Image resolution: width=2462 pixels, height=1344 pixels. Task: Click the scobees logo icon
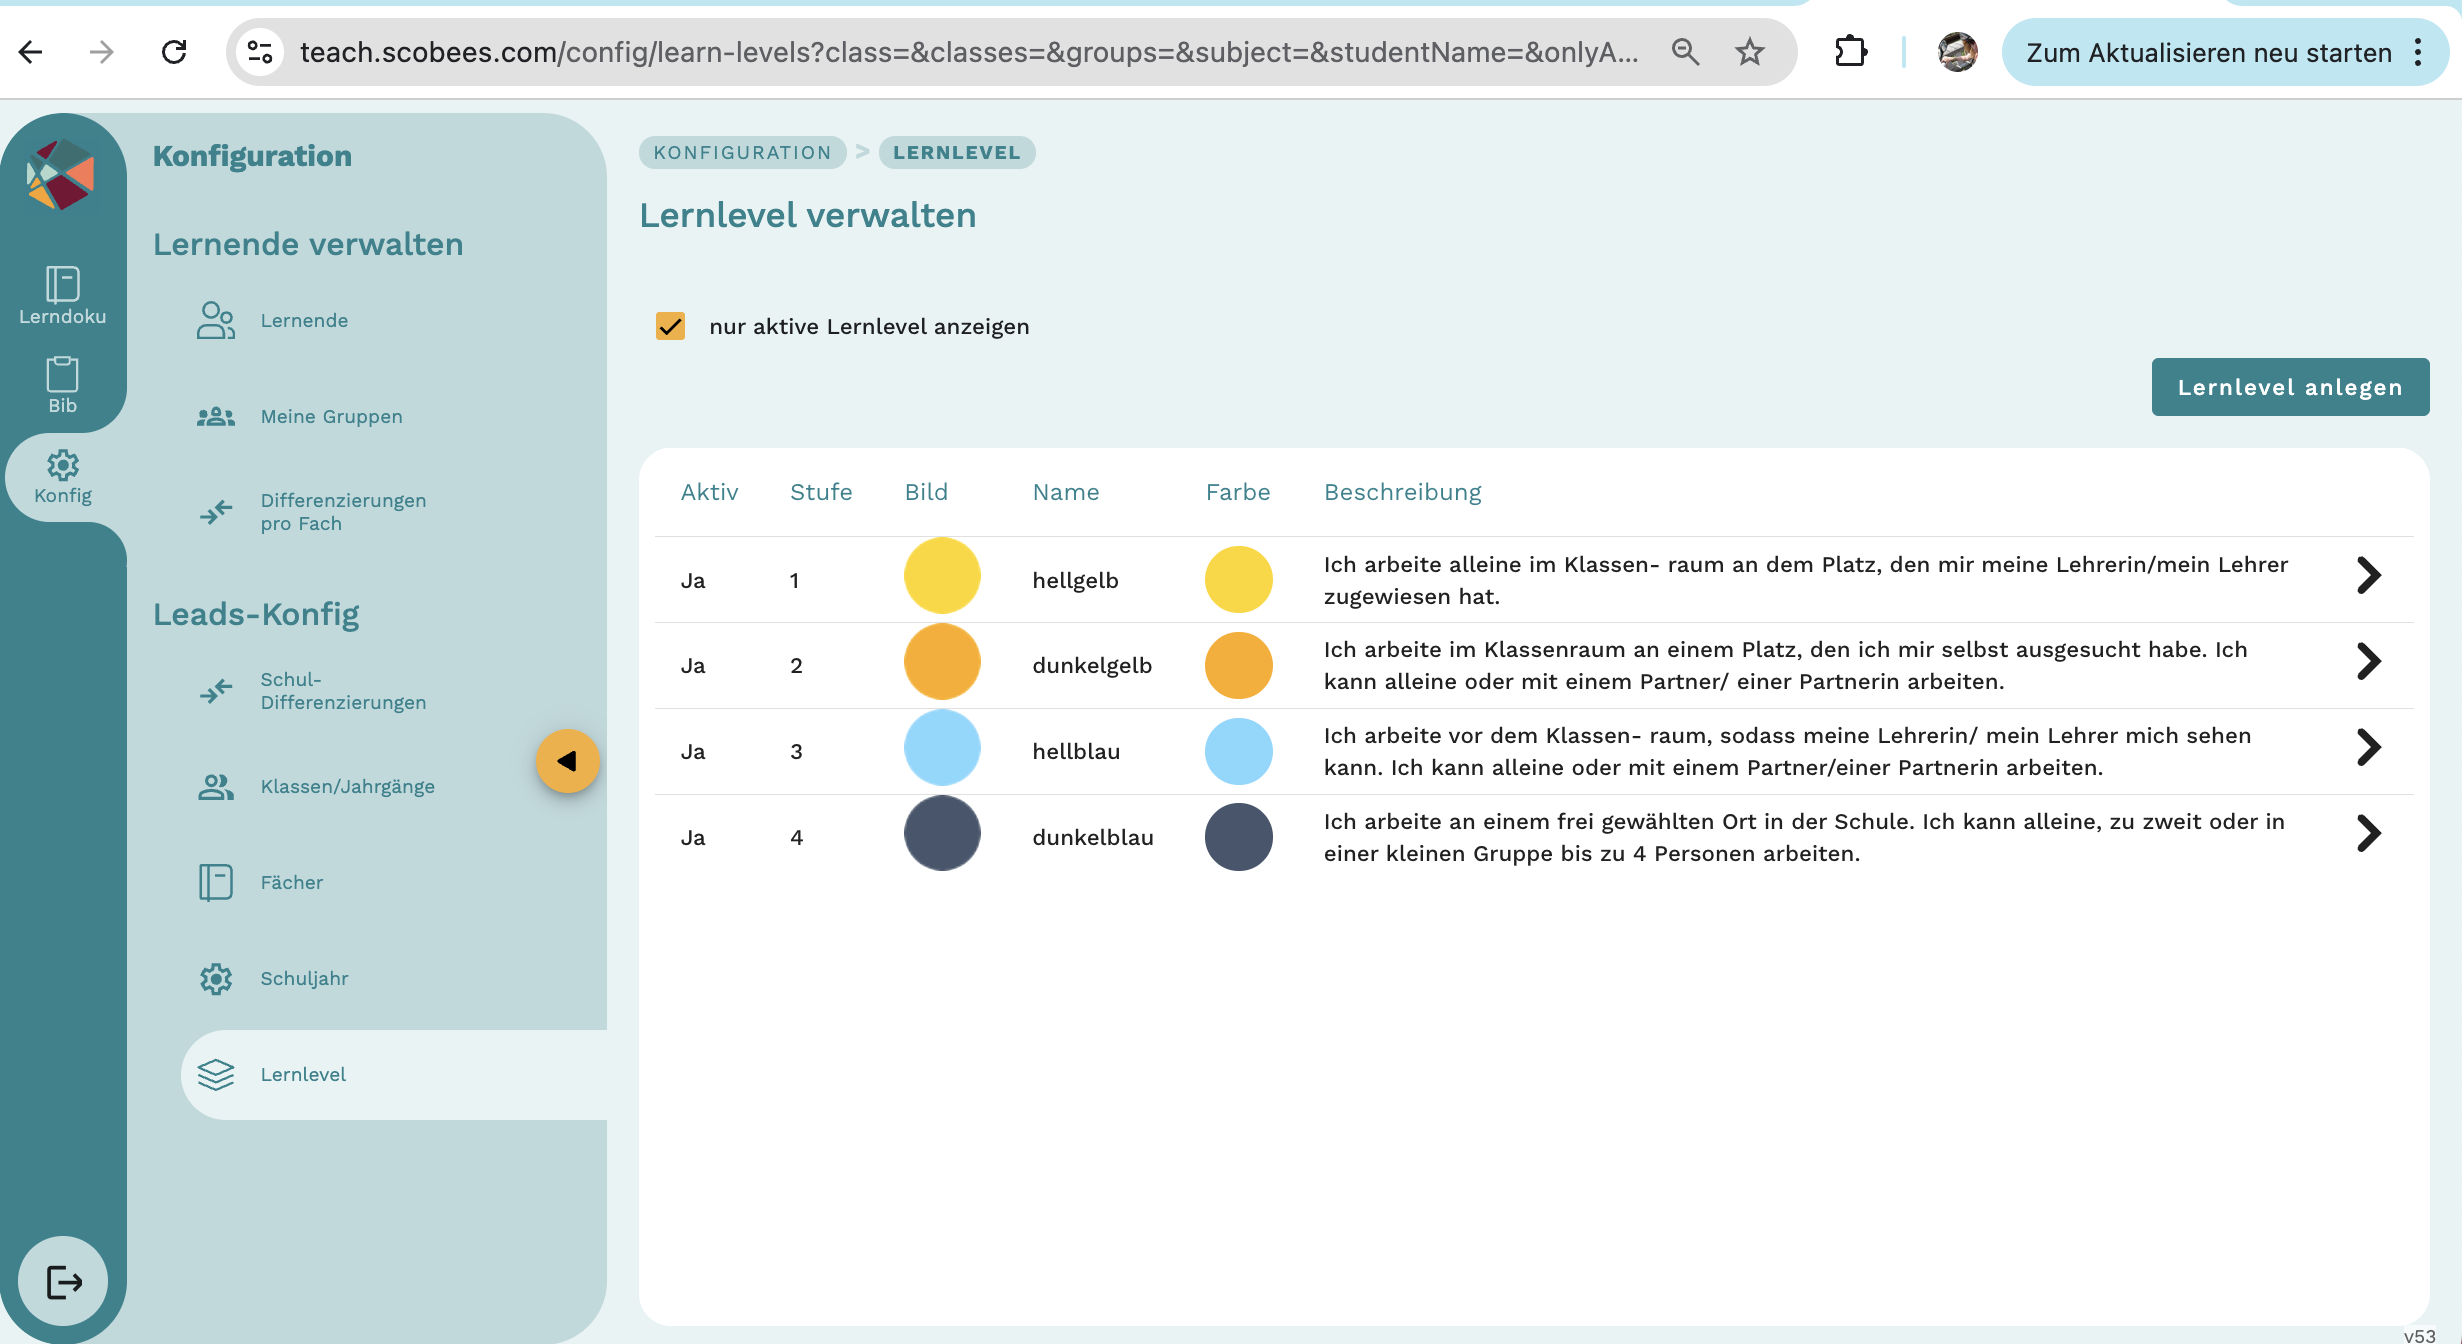61,174
